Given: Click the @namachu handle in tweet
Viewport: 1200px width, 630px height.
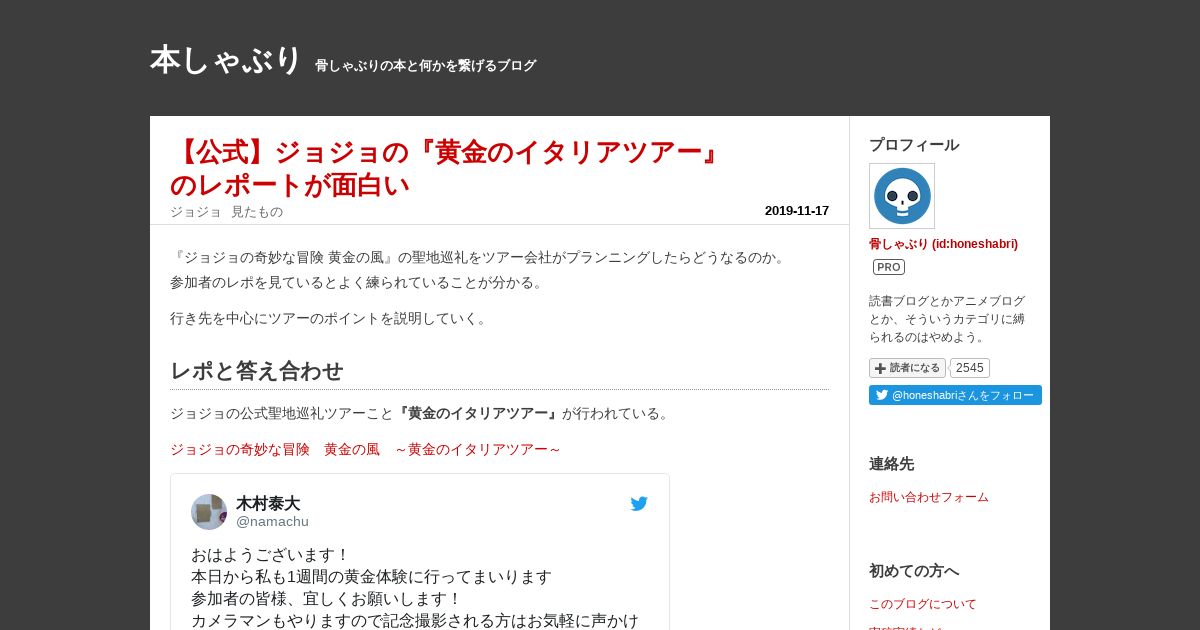Looking at the screenshot, I should click(x=272, y=522).
